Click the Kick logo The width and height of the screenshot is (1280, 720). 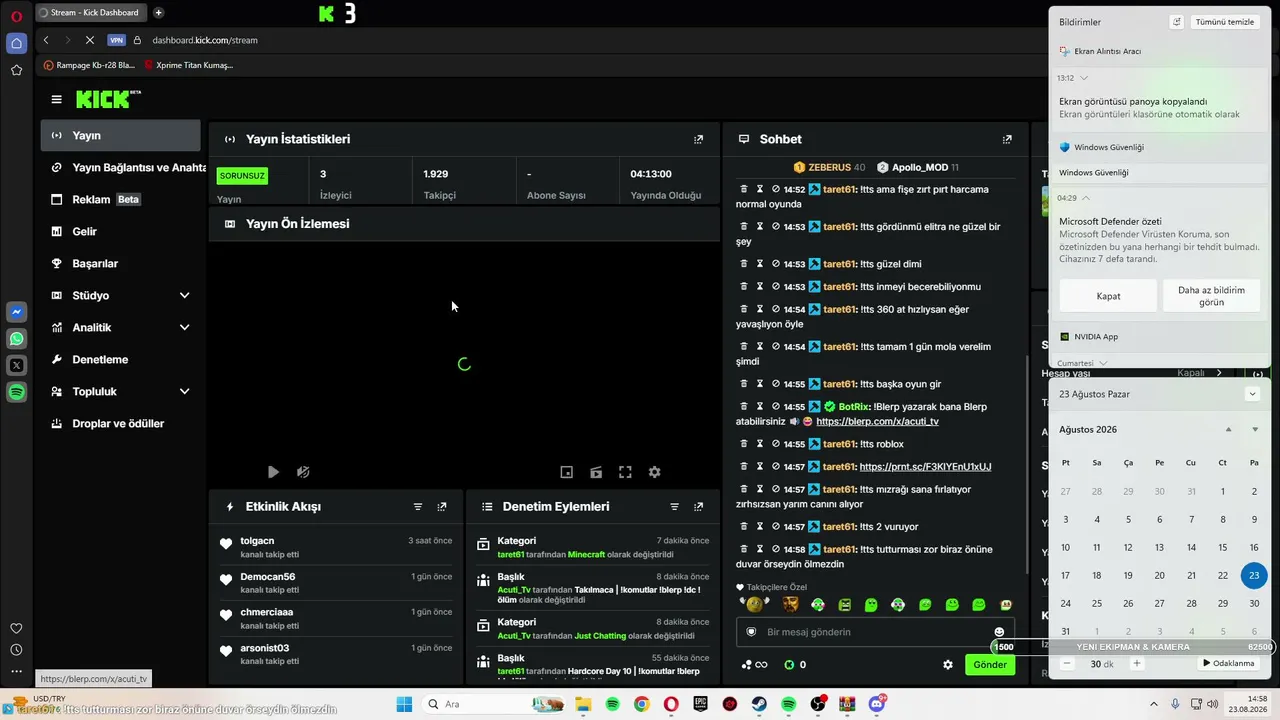point(108,99)
